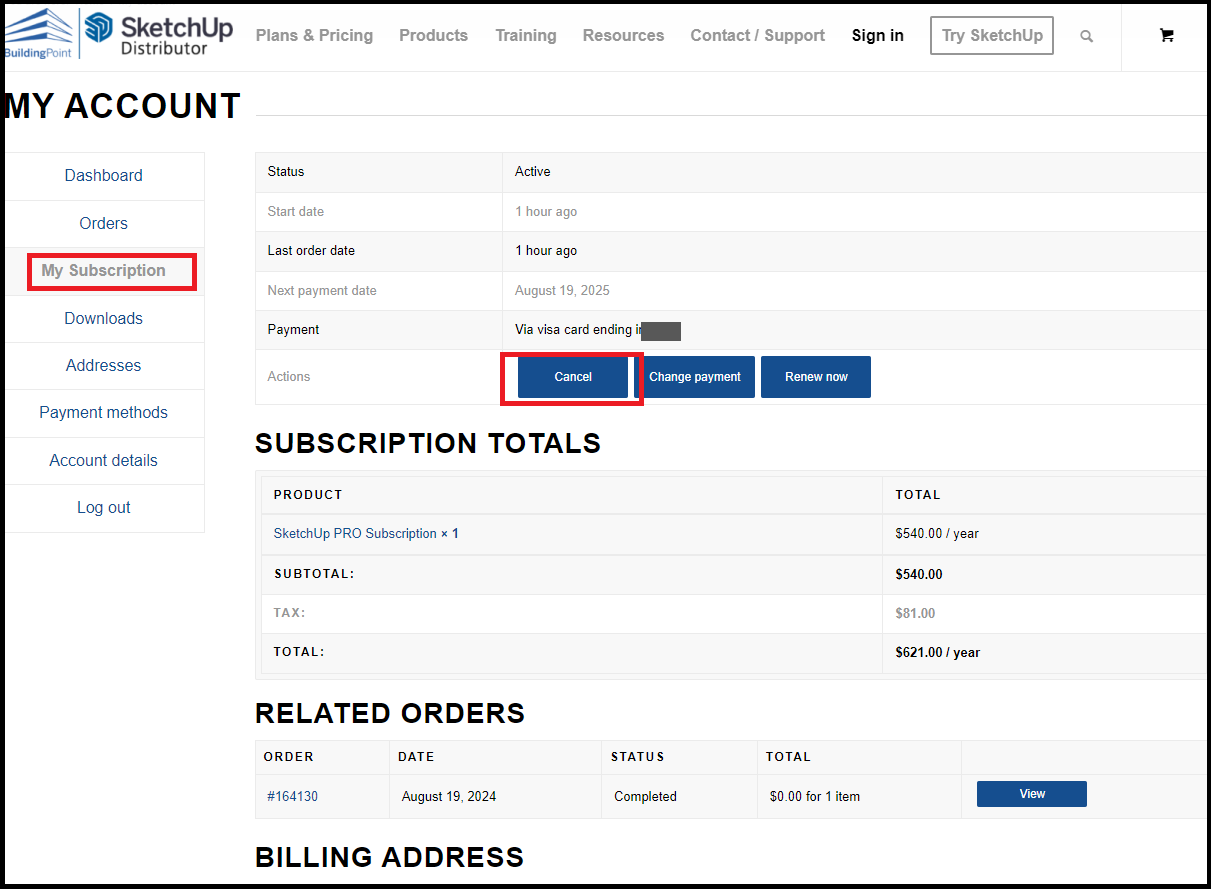The image size is (1211, 889).
Task: Open the search magnifier icon
Action: [x=1086, y=36]
